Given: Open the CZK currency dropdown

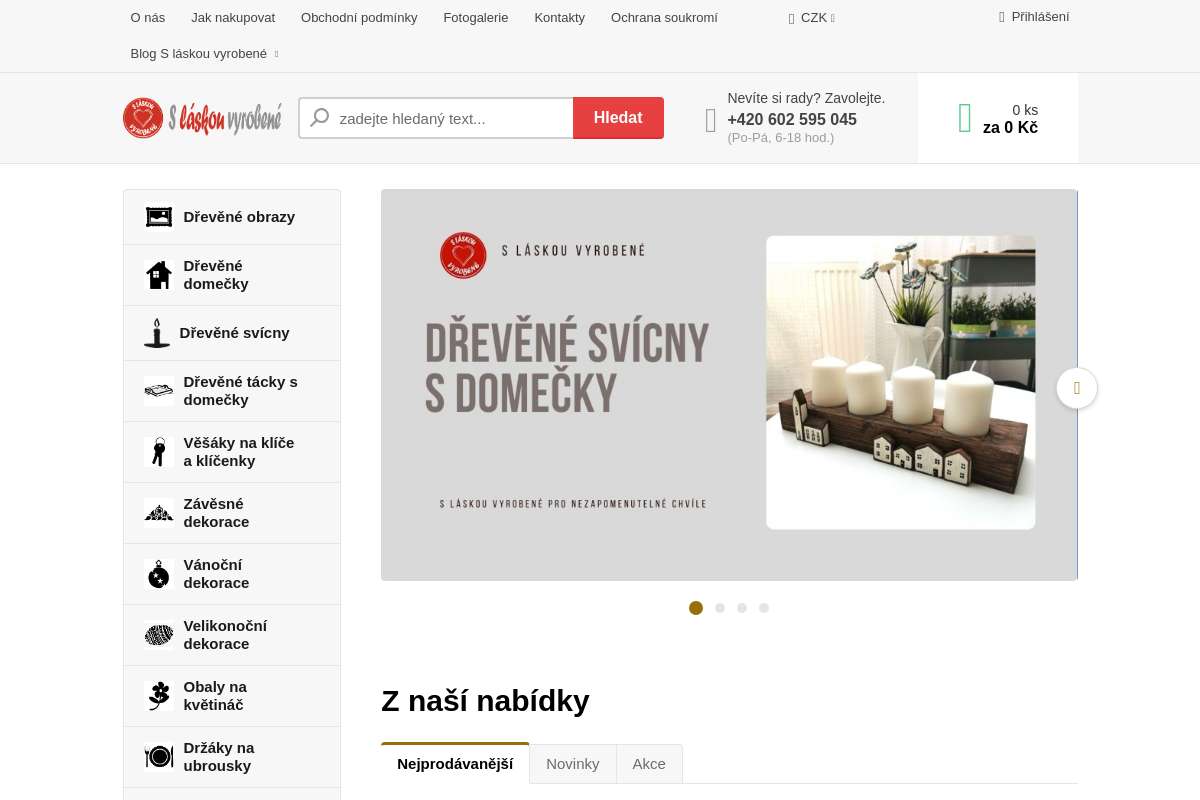Looking at the screenshot, I should [x=812, y=17].
